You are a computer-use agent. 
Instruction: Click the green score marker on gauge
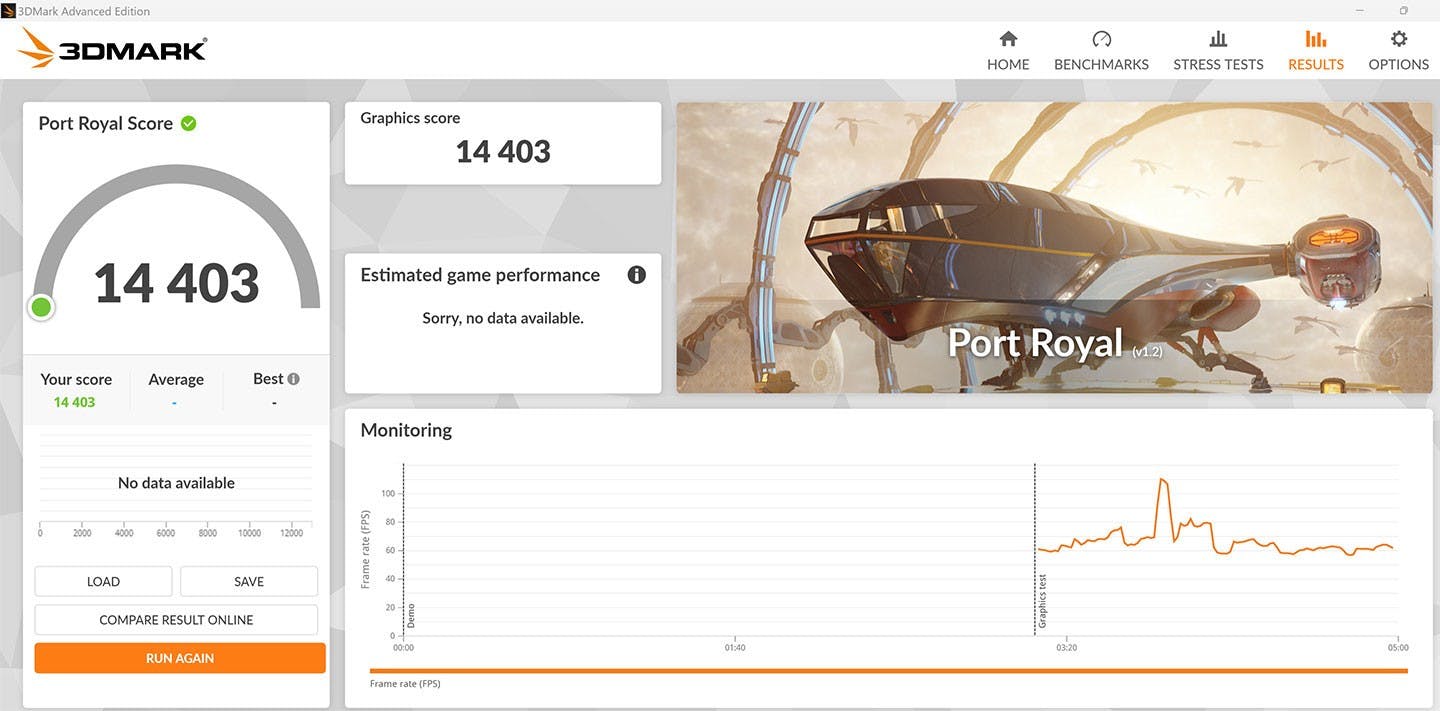click(x=41, y=307)
